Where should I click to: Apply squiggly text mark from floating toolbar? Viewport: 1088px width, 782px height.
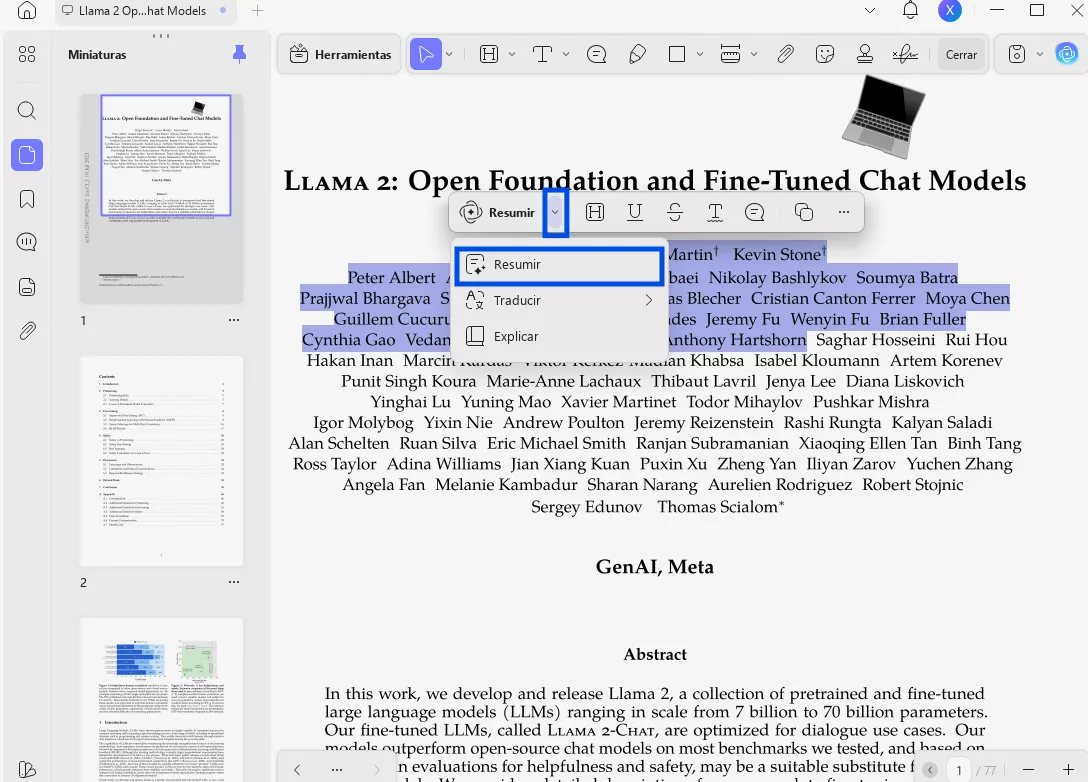tap(715, 212)
